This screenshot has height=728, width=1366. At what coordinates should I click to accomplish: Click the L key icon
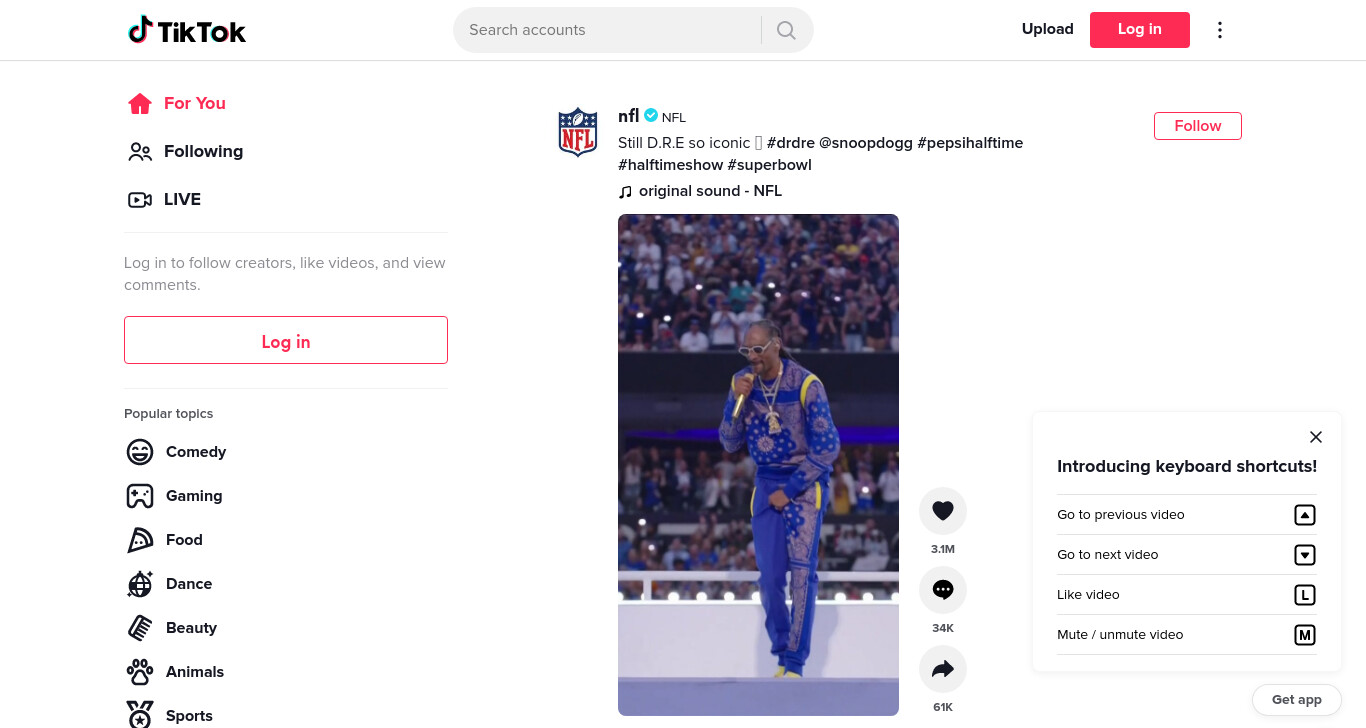point(1304,595)
